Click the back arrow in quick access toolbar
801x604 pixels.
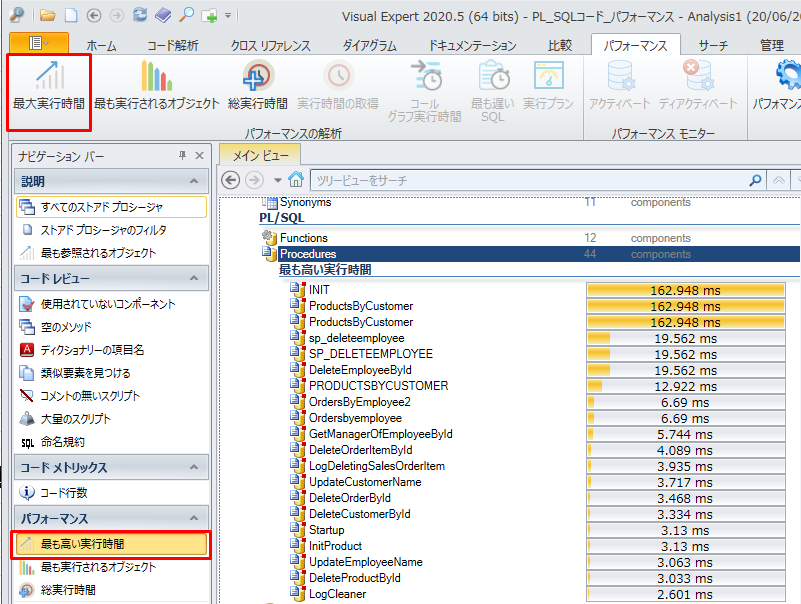94,16
